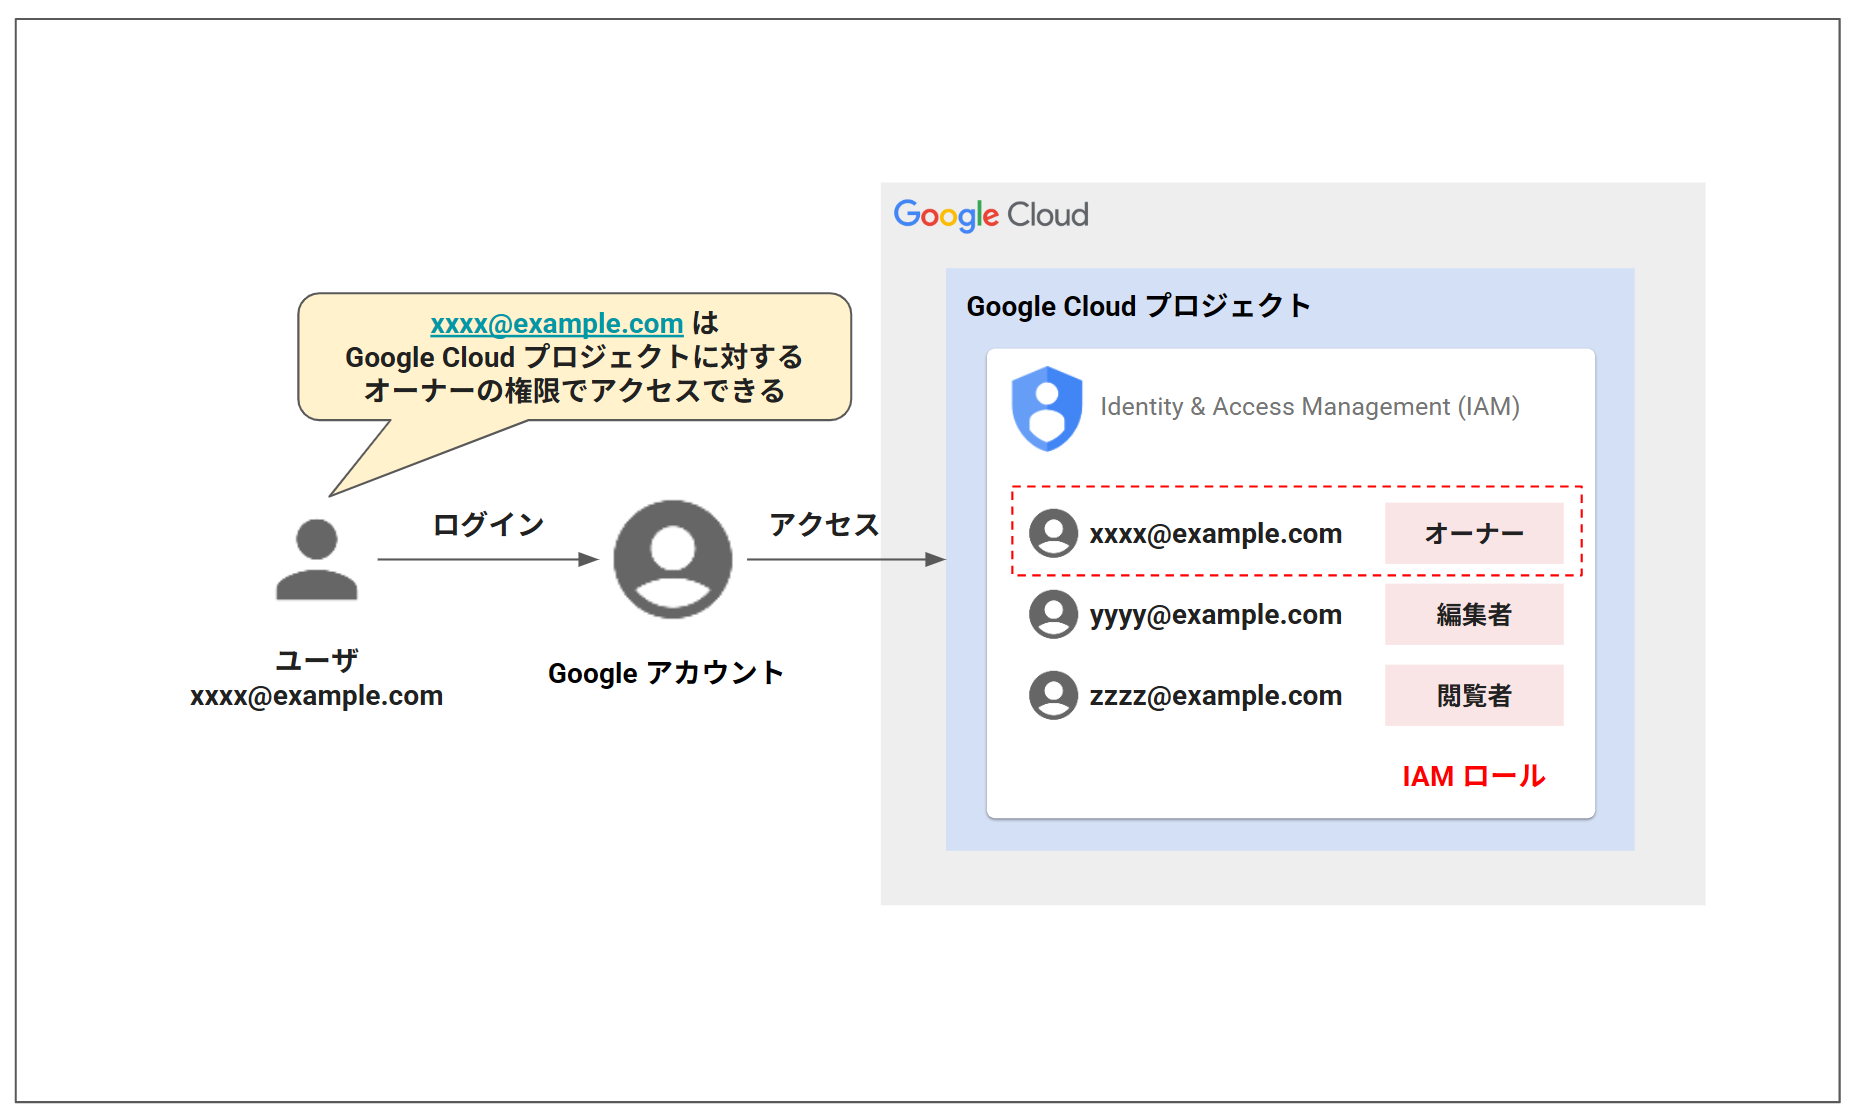1864x1117 pixels.
Task: Click the Google Cloud logo
Action: tap(990, 215)
